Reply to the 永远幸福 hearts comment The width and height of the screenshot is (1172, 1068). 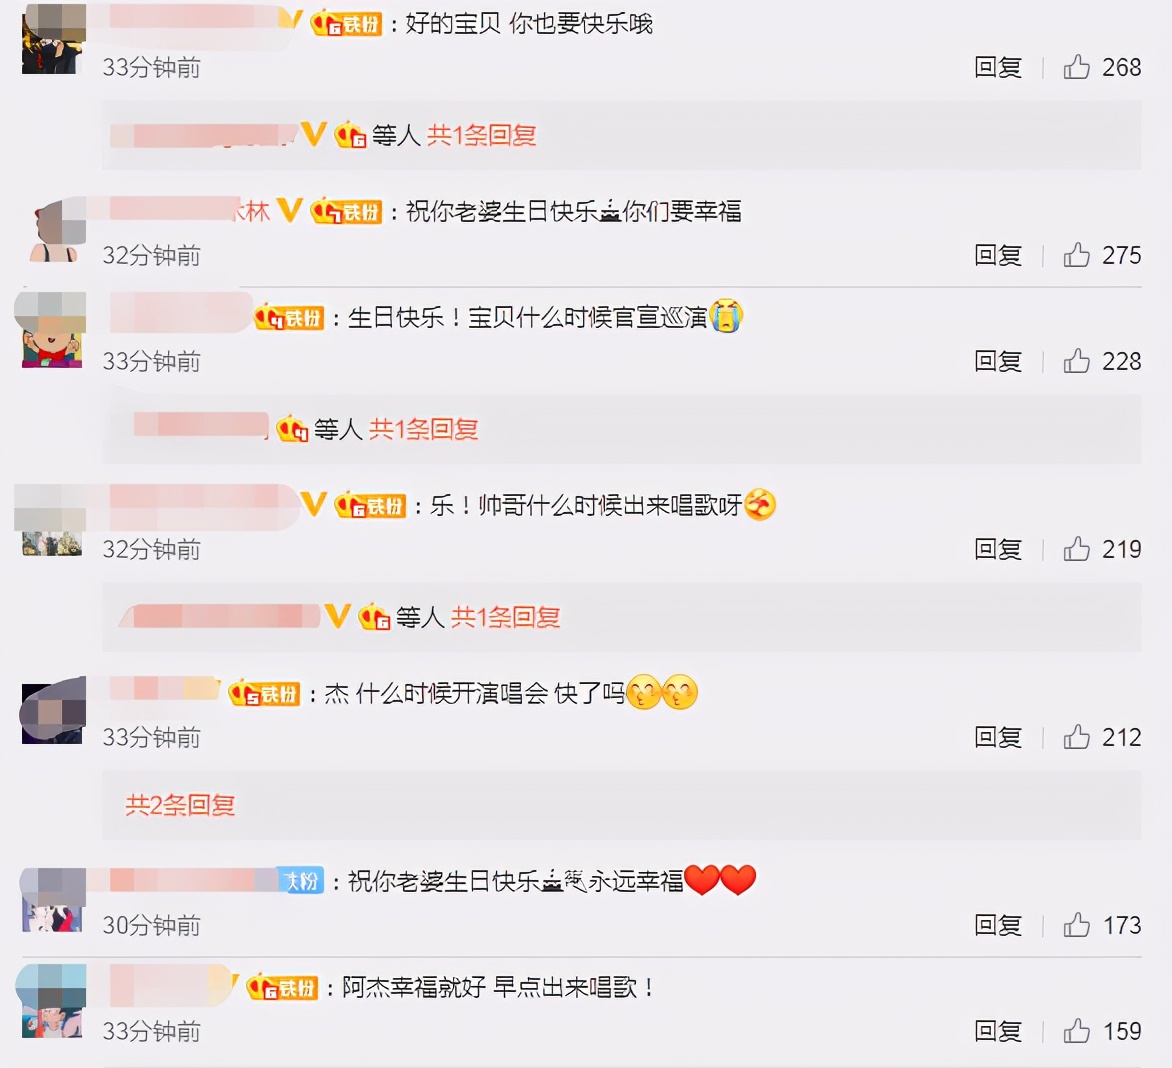point(998,925)
